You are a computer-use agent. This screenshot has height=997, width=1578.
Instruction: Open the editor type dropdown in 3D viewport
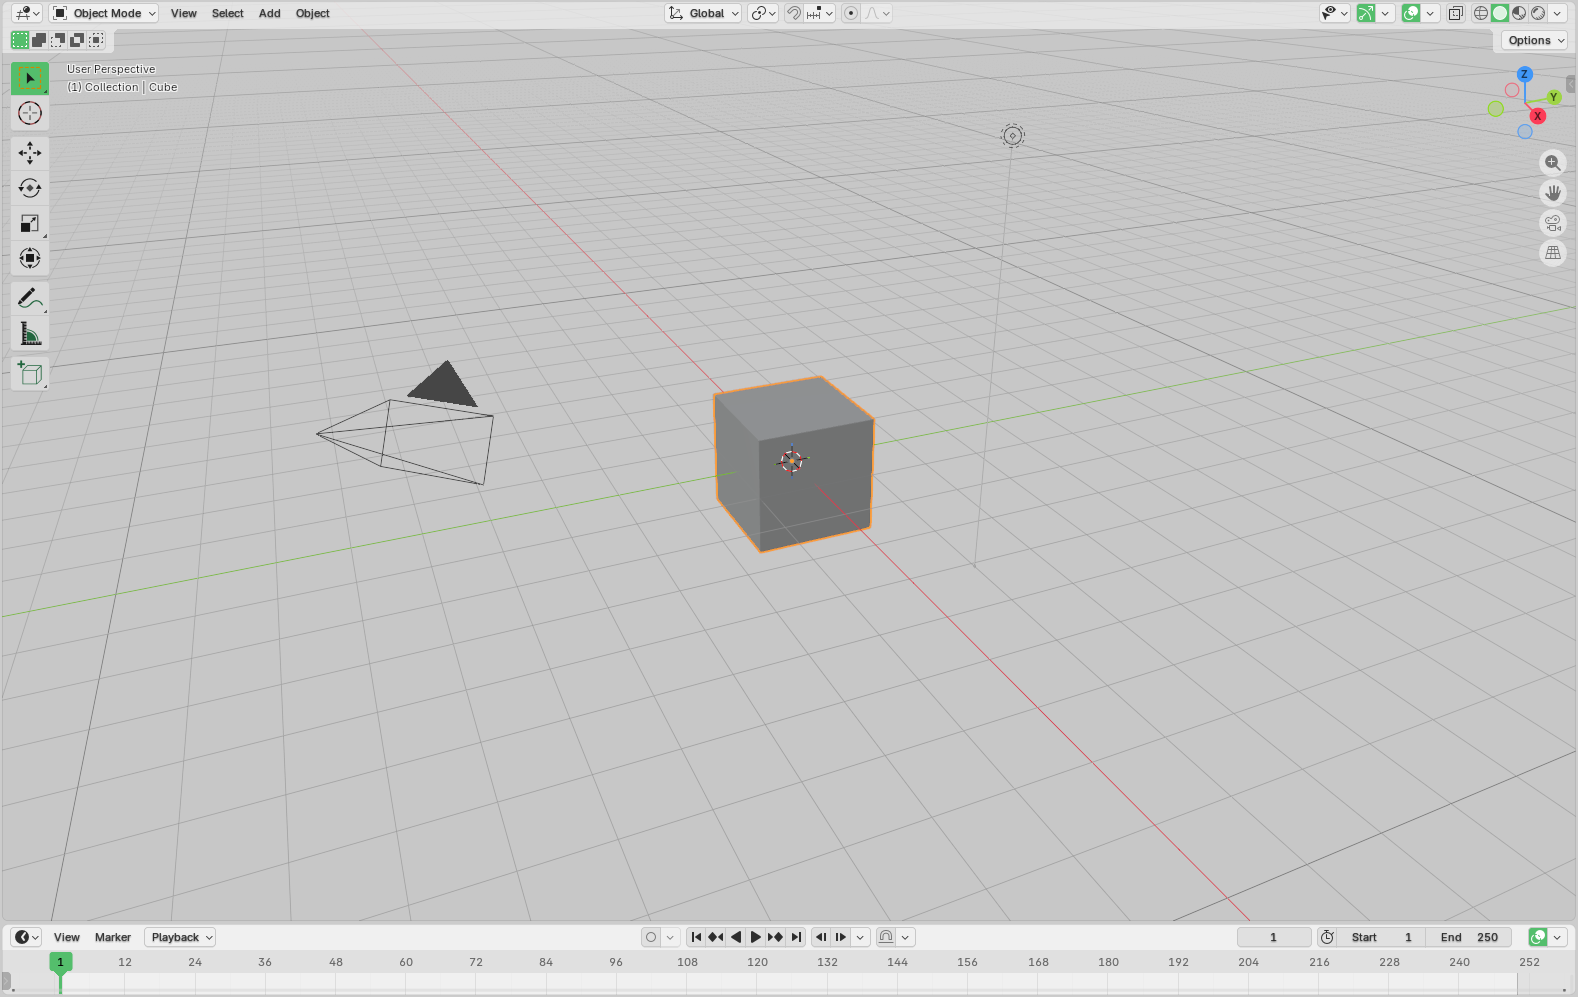coord(27,13)
